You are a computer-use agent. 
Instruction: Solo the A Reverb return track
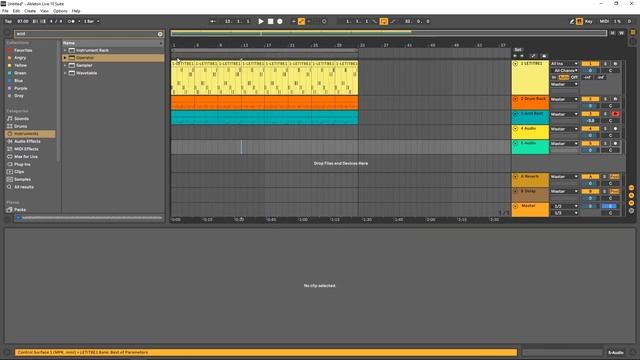point(605,177)
